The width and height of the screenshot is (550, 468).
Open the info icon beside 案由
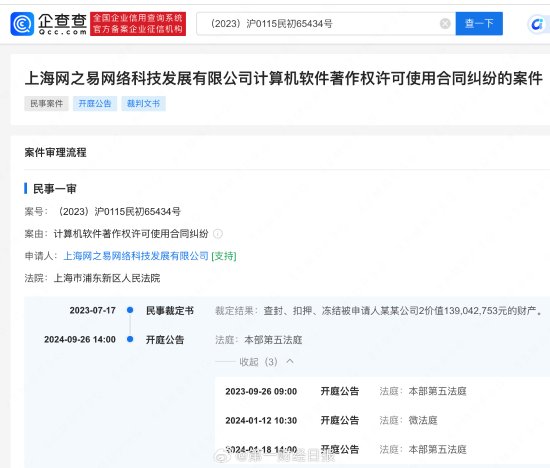click(x=218, y=234)
